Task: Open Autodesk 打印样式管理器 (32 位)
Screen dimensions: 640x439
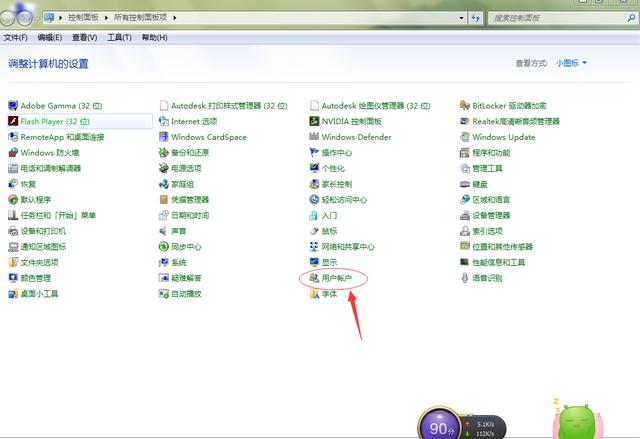Action: pos(223,106)
